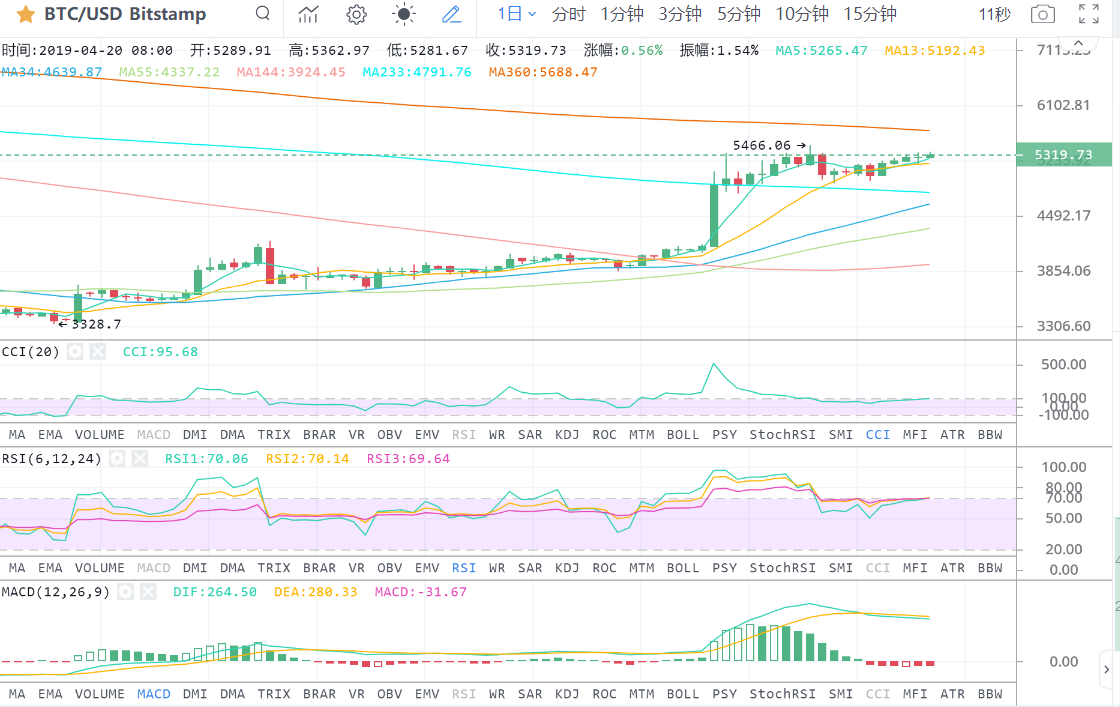The image size is (1120, 707).
Task: Expand the right side panel arrow
Action: pos(1107,669)
